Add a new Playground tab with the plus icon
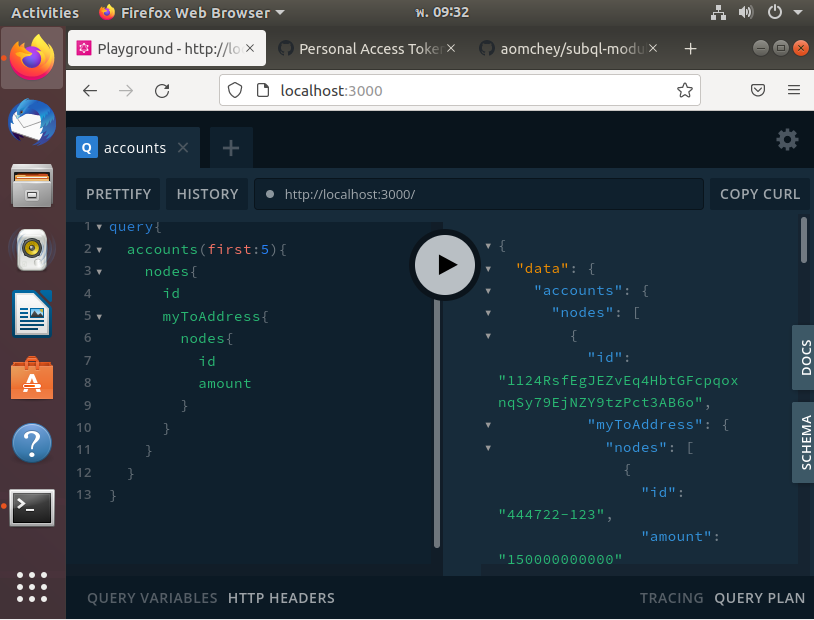Image resolution: width=814 pixels, height=620 pixels. pos(231,147)
